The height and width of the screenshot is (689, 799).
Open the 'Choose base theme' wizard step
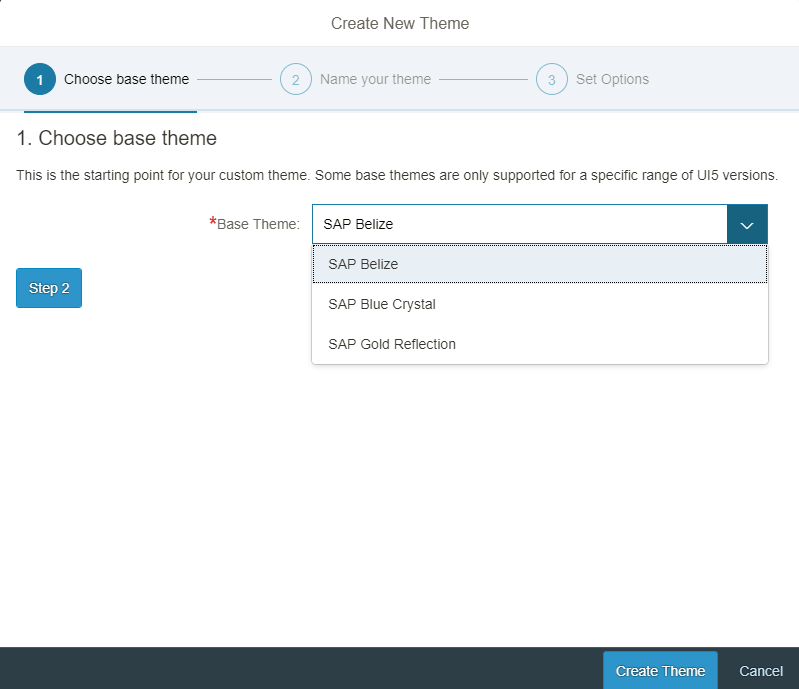click(x=126, y=79)
